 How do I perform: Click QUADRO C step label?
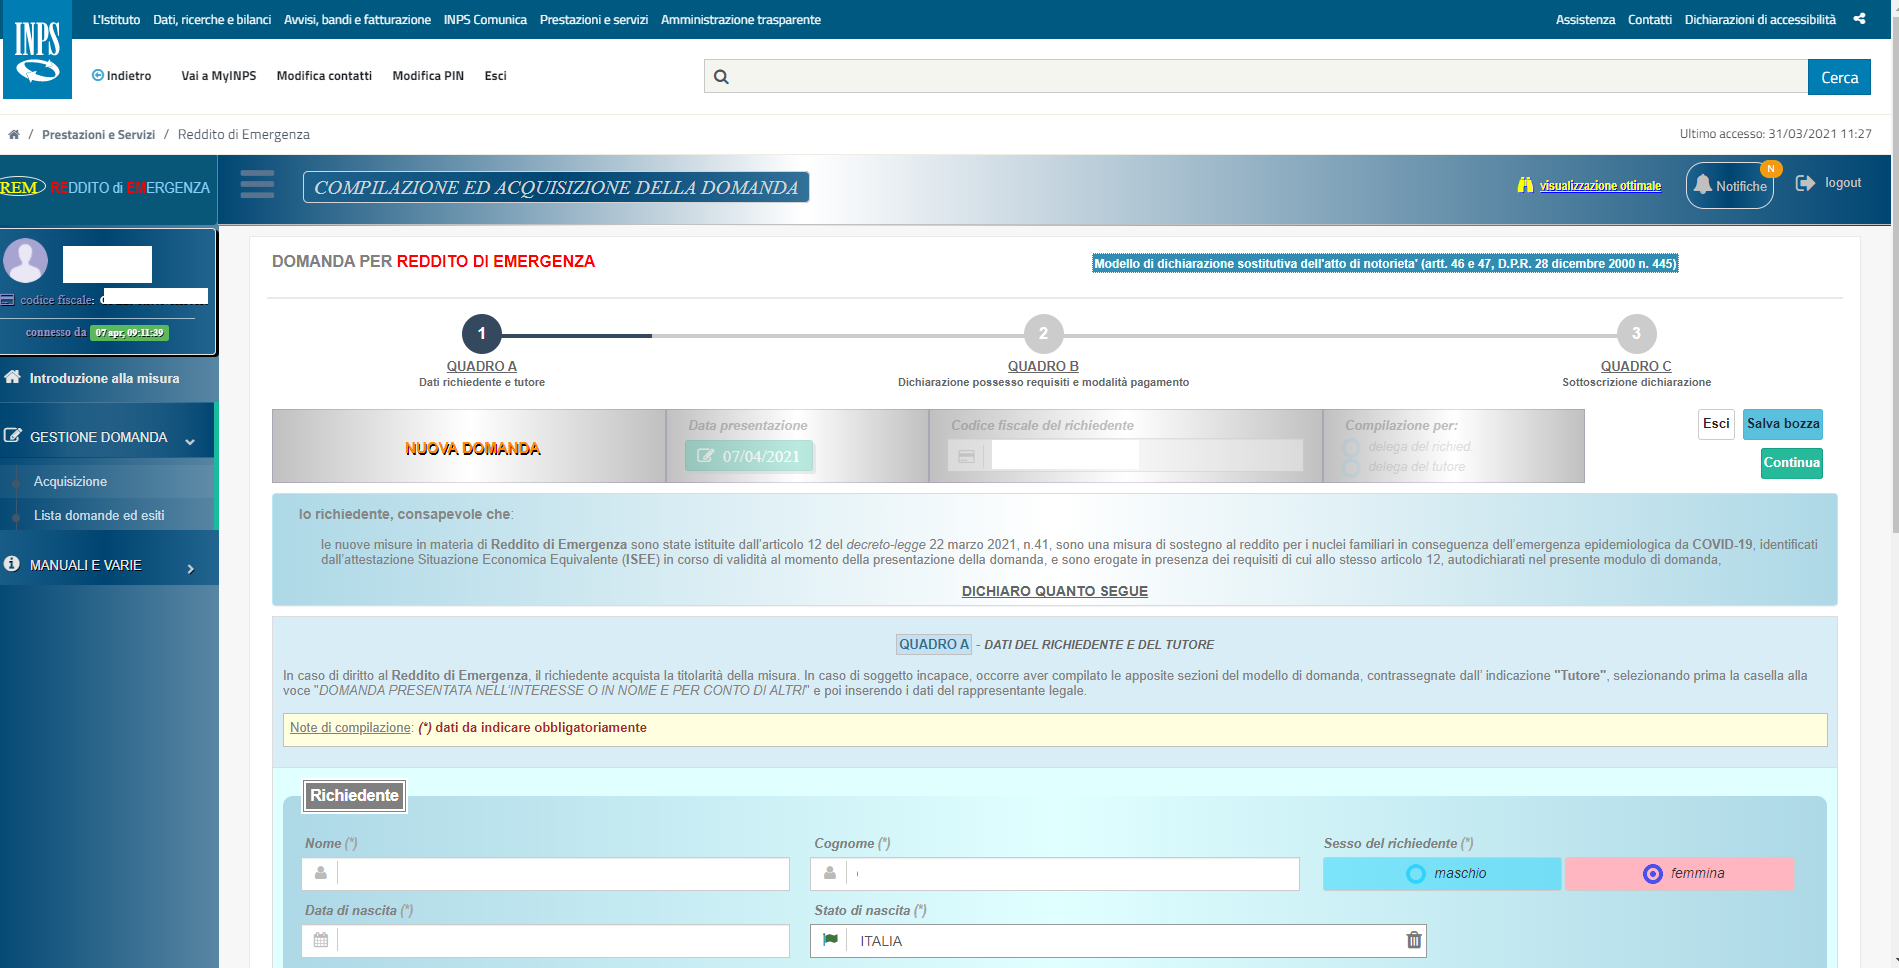(x=1636, y=366)
